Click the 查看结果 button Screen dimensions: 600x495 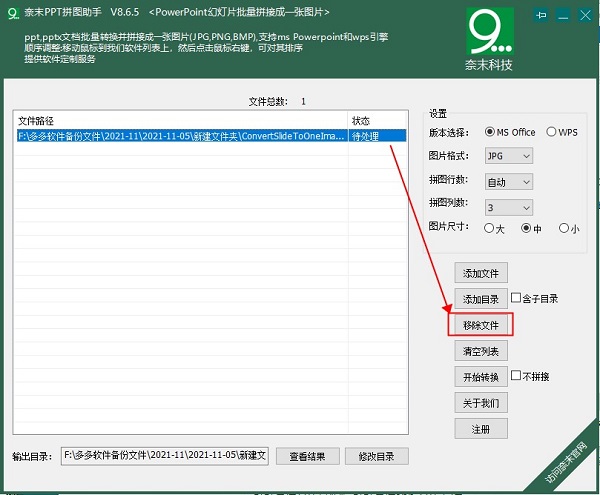[x=308, y=456]
